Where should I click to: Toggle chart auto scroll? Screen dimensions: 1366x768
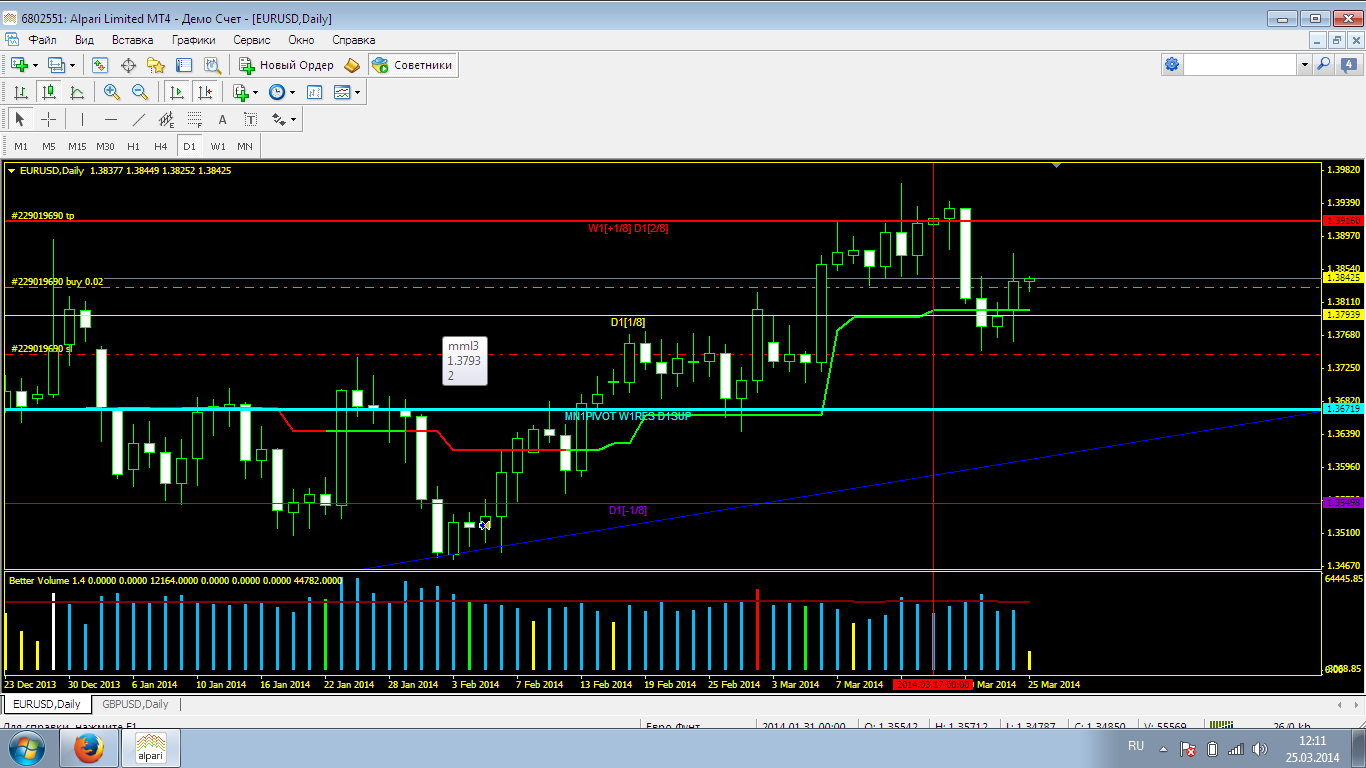[x=177, y=92]
